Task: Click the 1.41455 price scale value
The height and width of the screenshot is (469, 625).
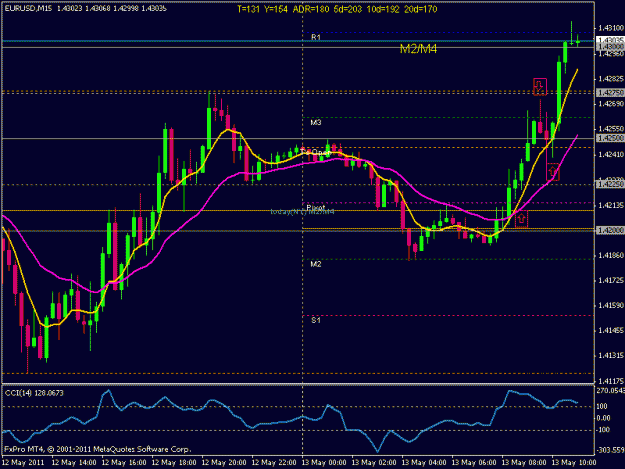Action: [x=611, y=330]
